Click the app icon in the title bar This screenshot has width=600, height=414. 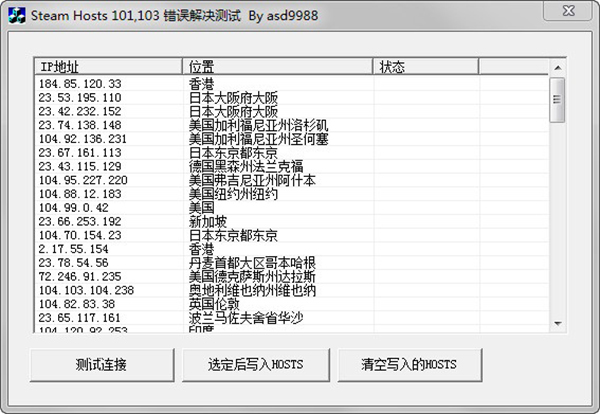(x=17, y=16)
